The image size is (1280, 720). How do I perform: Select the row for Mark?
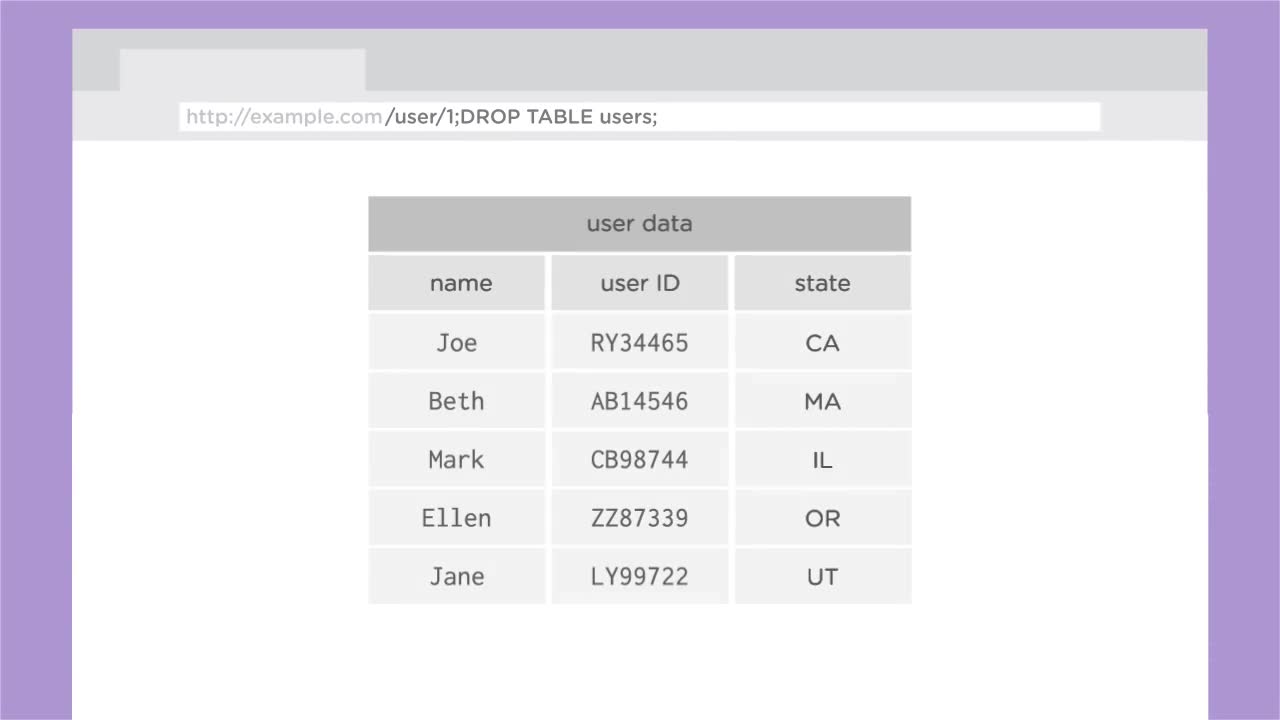pos(456,459)
